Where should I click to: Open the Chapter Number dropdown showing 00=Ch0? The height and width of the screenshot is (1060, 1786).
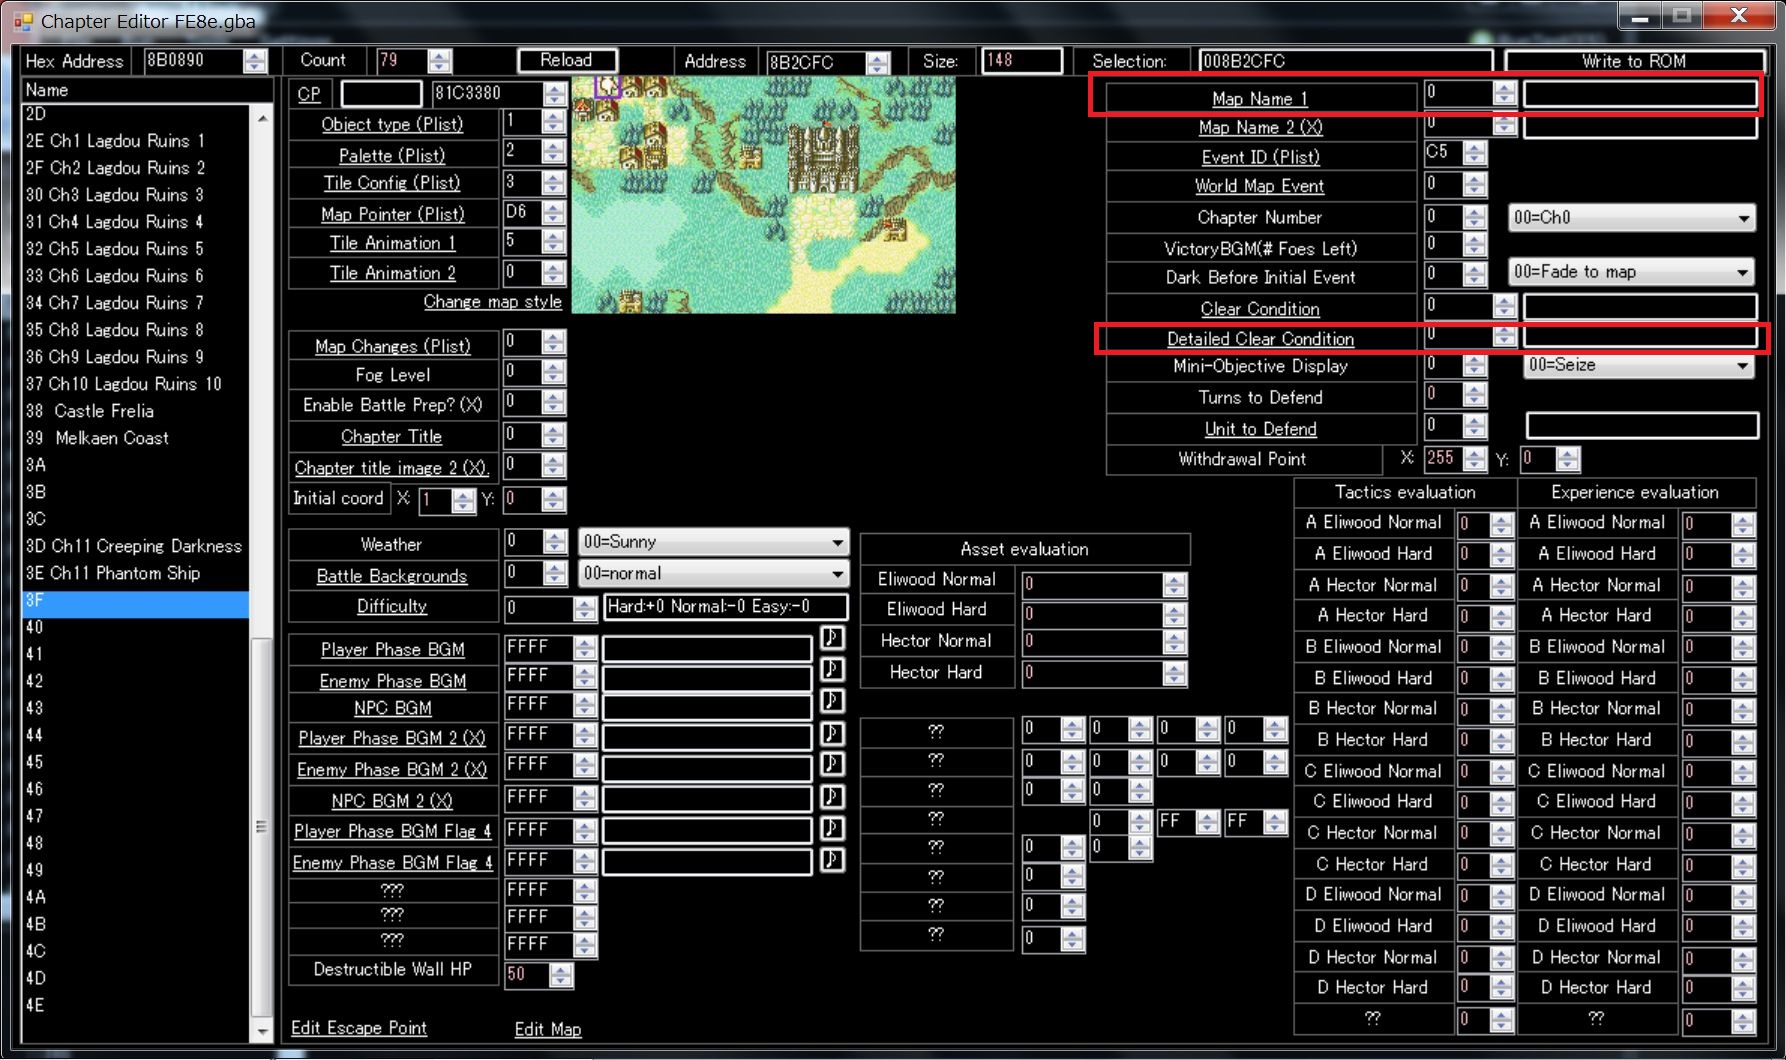point(1744,217)
